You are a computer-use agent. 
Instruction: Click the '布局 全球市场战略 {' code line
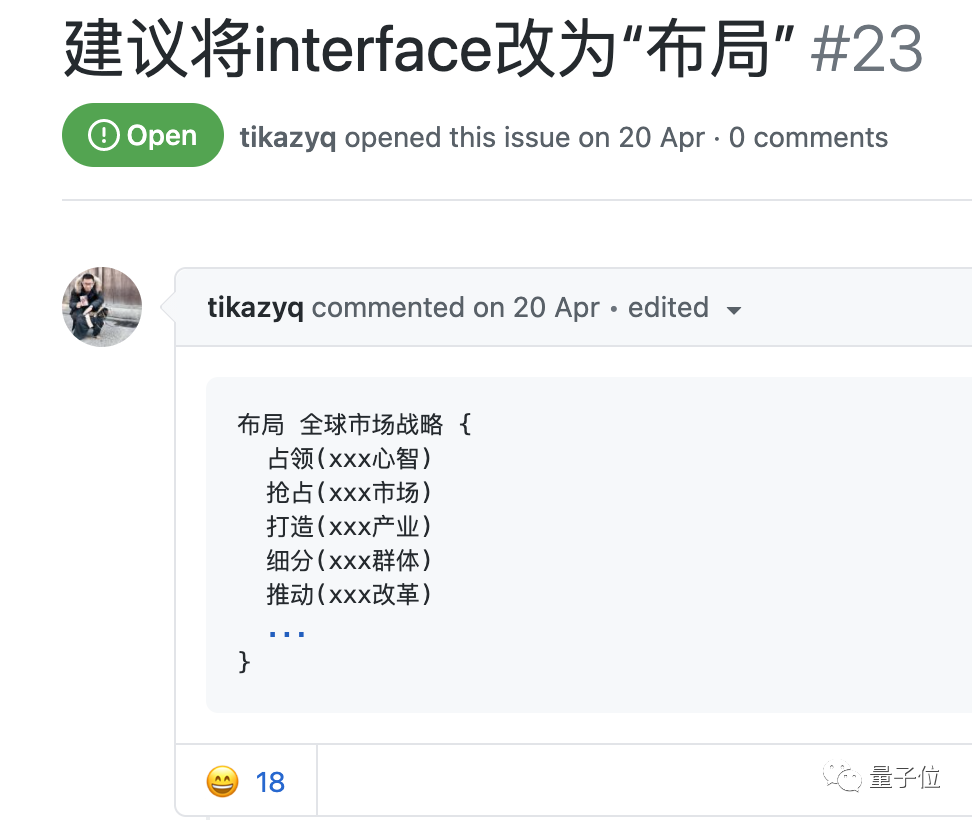(x=354, y=425)
